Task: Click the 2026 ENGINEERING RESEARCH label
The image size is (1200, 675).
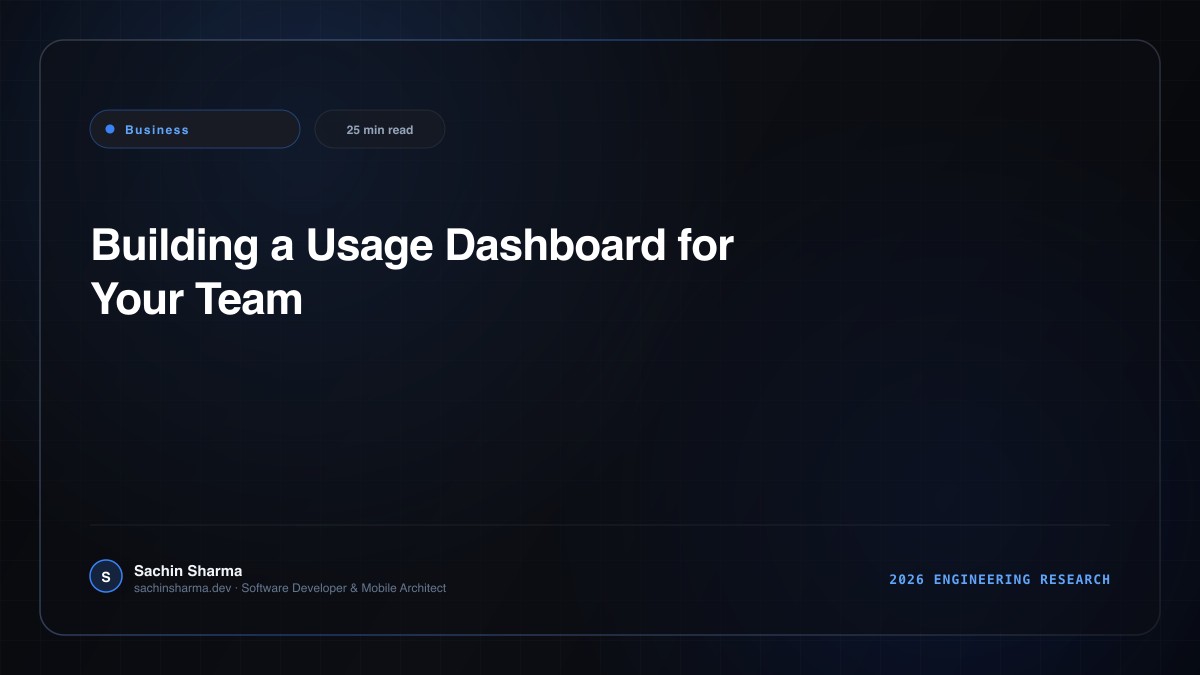Action: tap(1000, 579)
